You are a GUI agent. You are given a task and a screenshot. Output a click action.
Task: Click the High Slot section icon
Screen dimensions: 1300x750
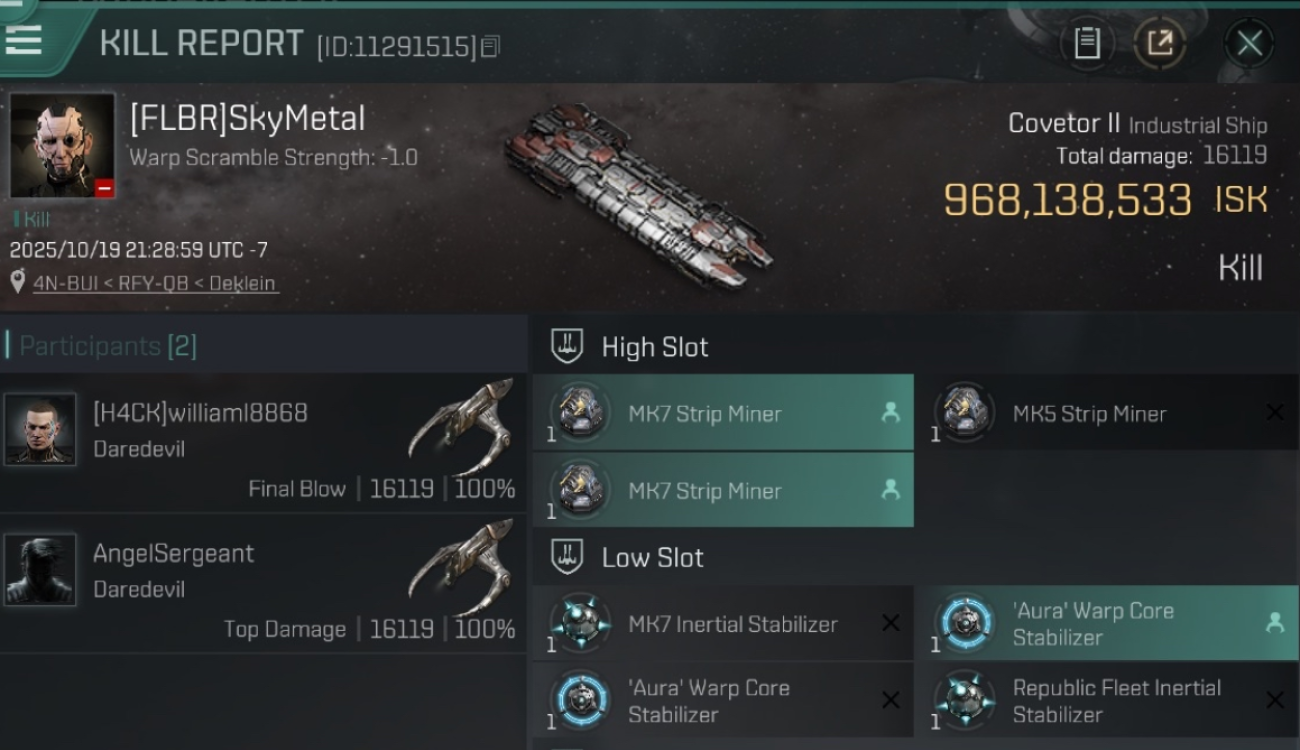(567, 347)
